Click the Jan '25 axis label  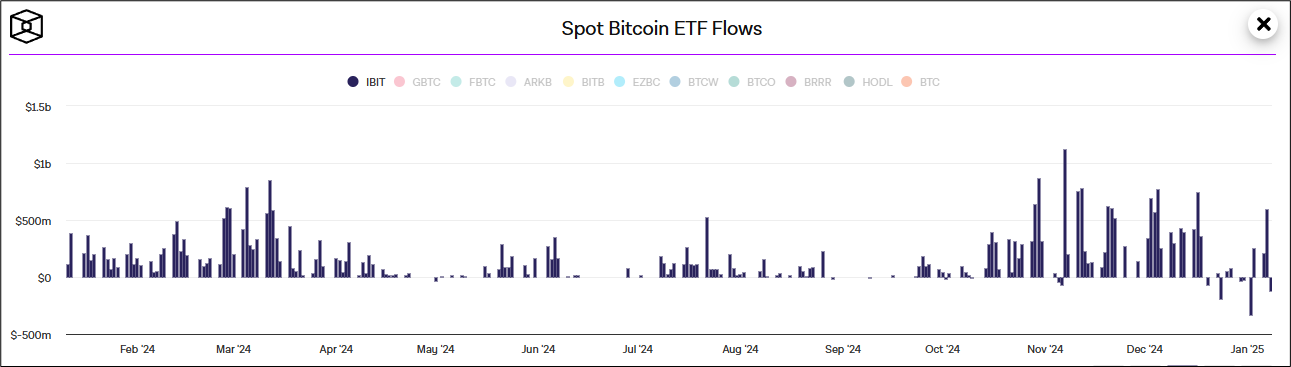click(1247, 349)
